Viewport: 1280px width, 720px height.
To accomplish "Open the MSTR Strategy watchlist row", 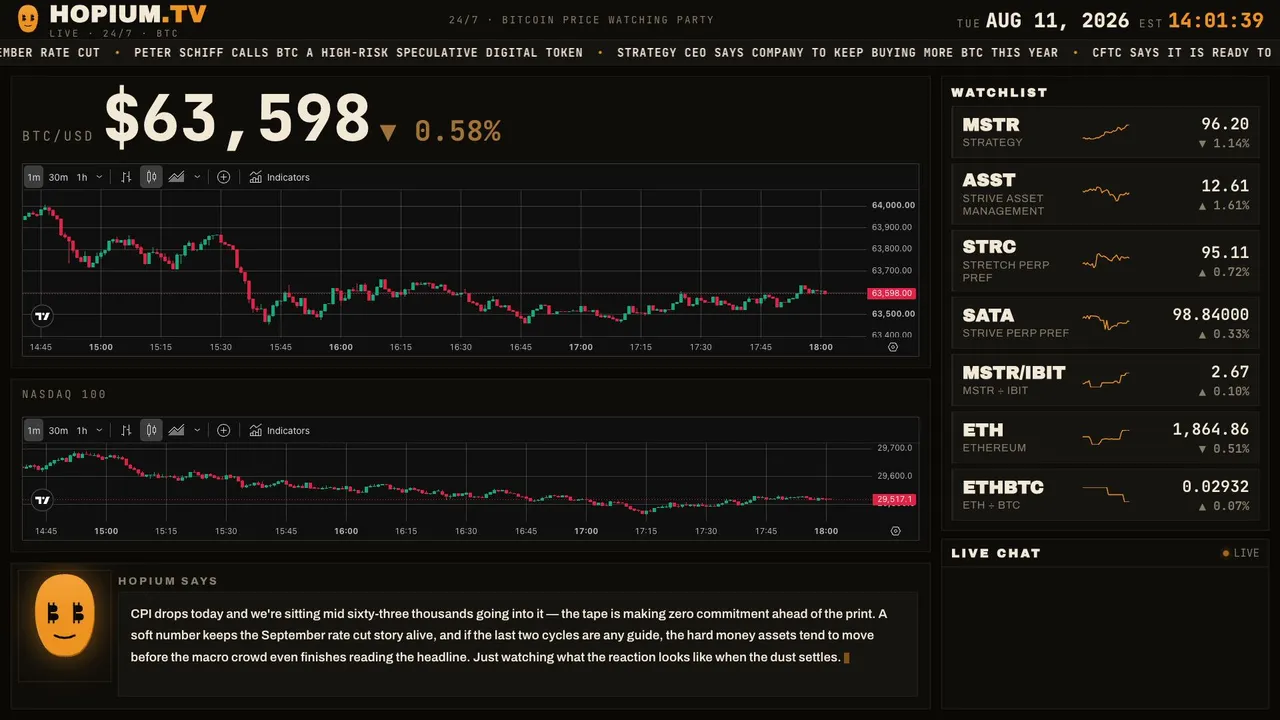I will coord(1106,133).
